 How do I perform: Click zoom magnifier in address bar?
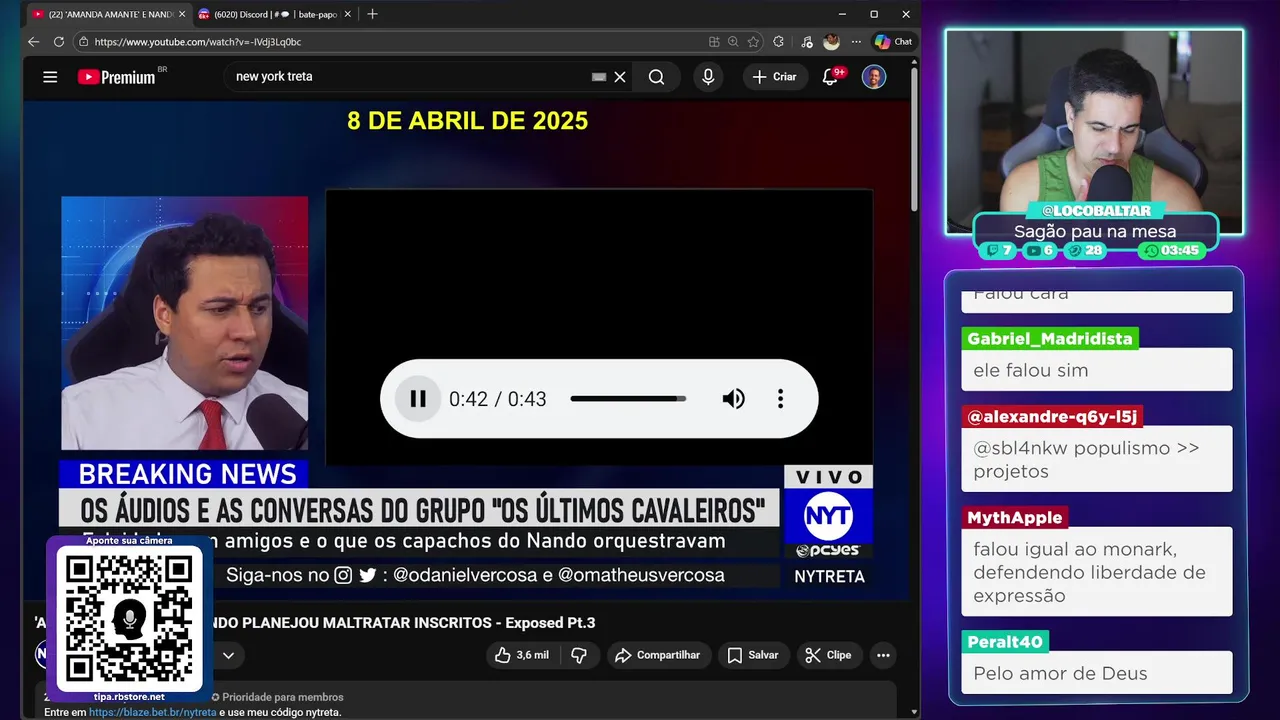(x=733, y=42)
